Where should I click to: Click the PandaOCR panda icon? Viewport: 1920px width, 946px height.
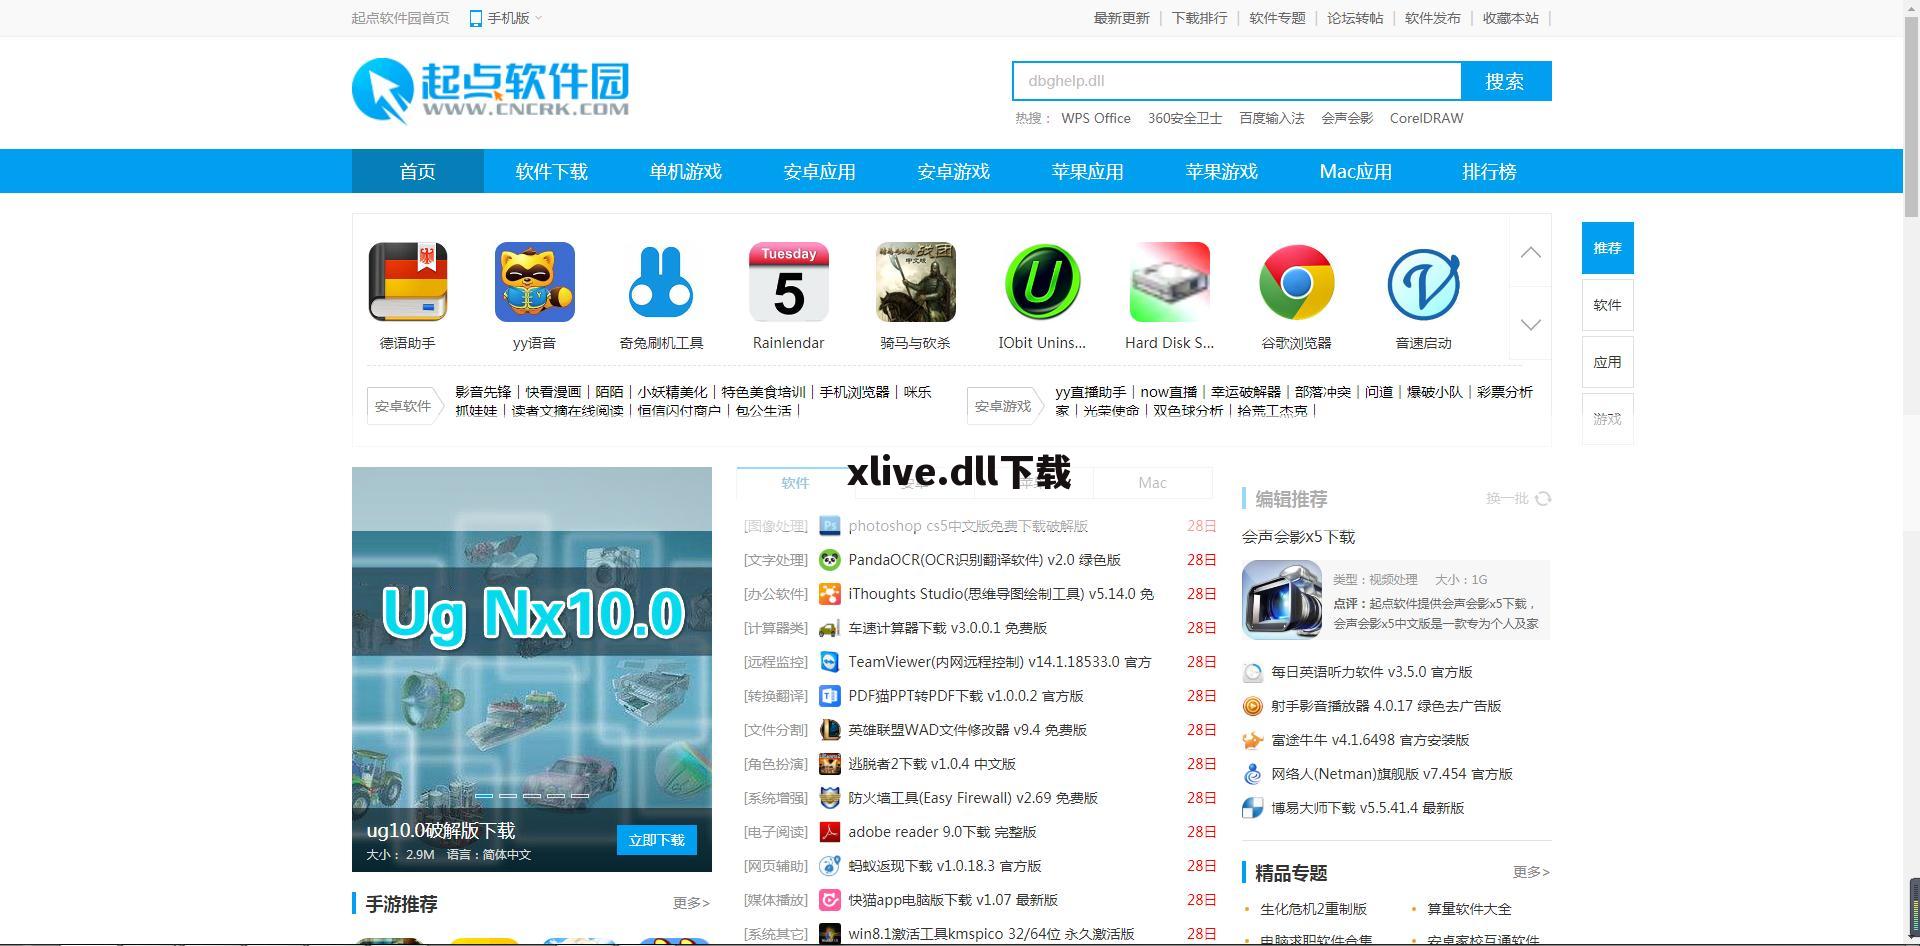[830, 560]
